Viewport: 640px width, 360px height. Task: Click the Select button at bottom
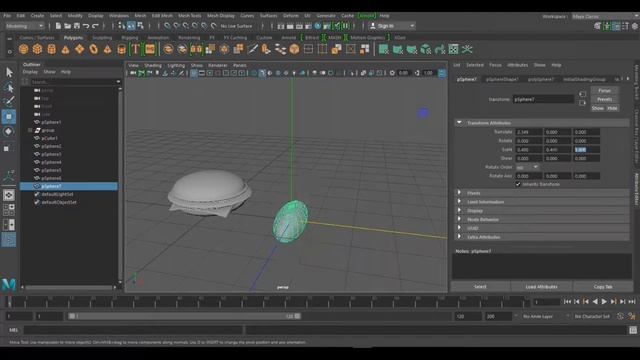pyautogui.click(x=480, y=287)
